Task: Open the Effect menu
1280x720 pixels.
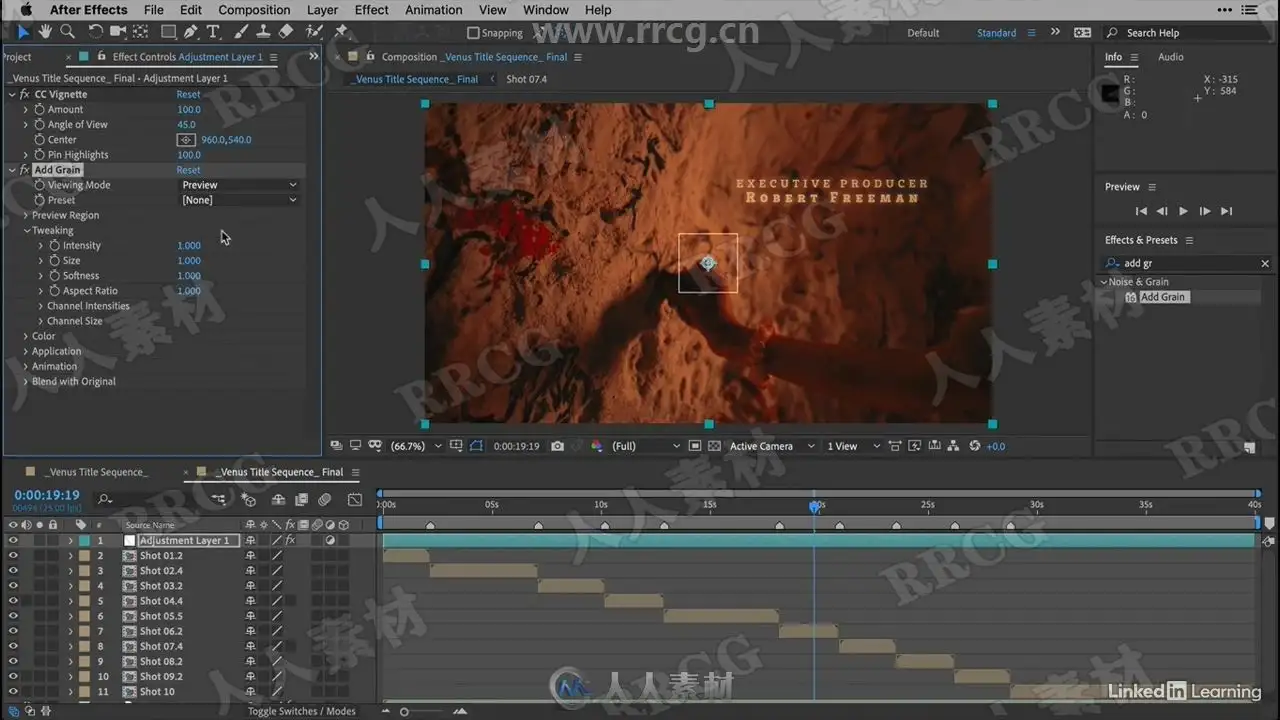Action: (x=371, y=10)
